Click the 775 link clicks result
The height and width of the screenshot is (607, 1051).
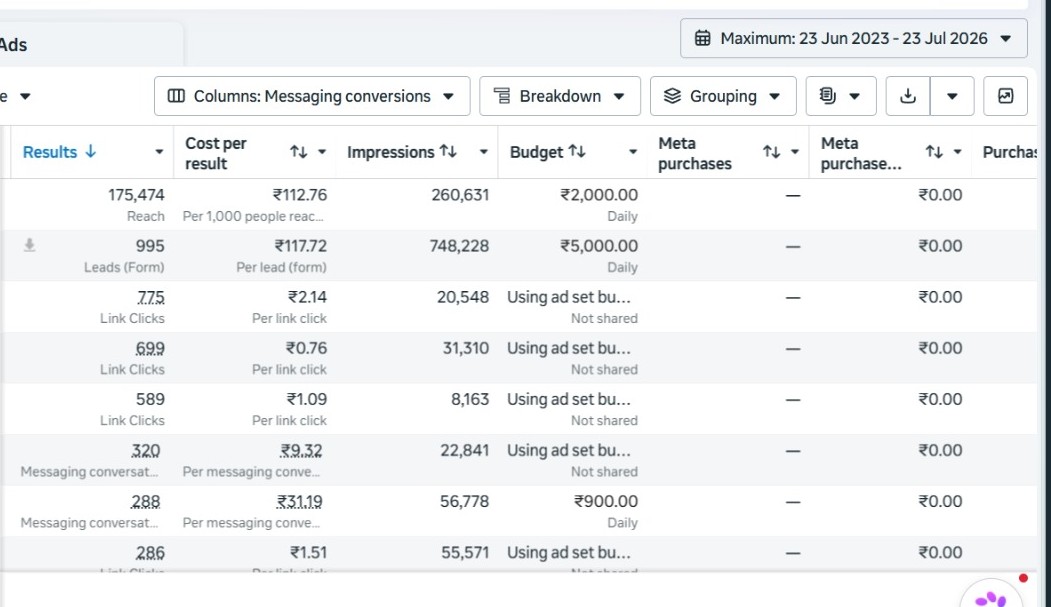[151, 297]
